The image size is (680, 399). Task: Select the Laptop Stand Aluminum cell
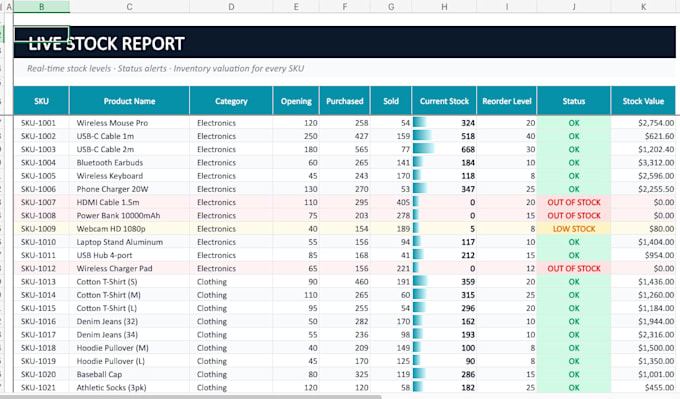[x=129, y=242]
